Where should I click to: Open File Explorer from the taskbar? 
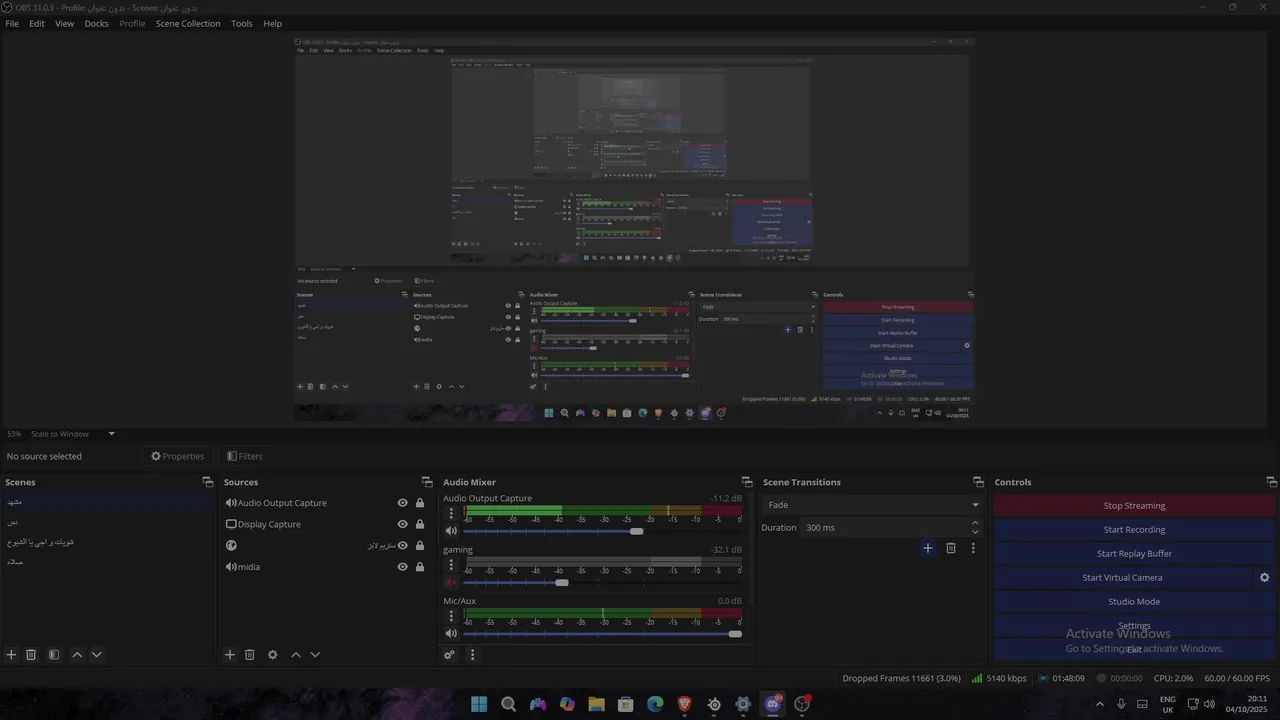(x=597, y=704)
